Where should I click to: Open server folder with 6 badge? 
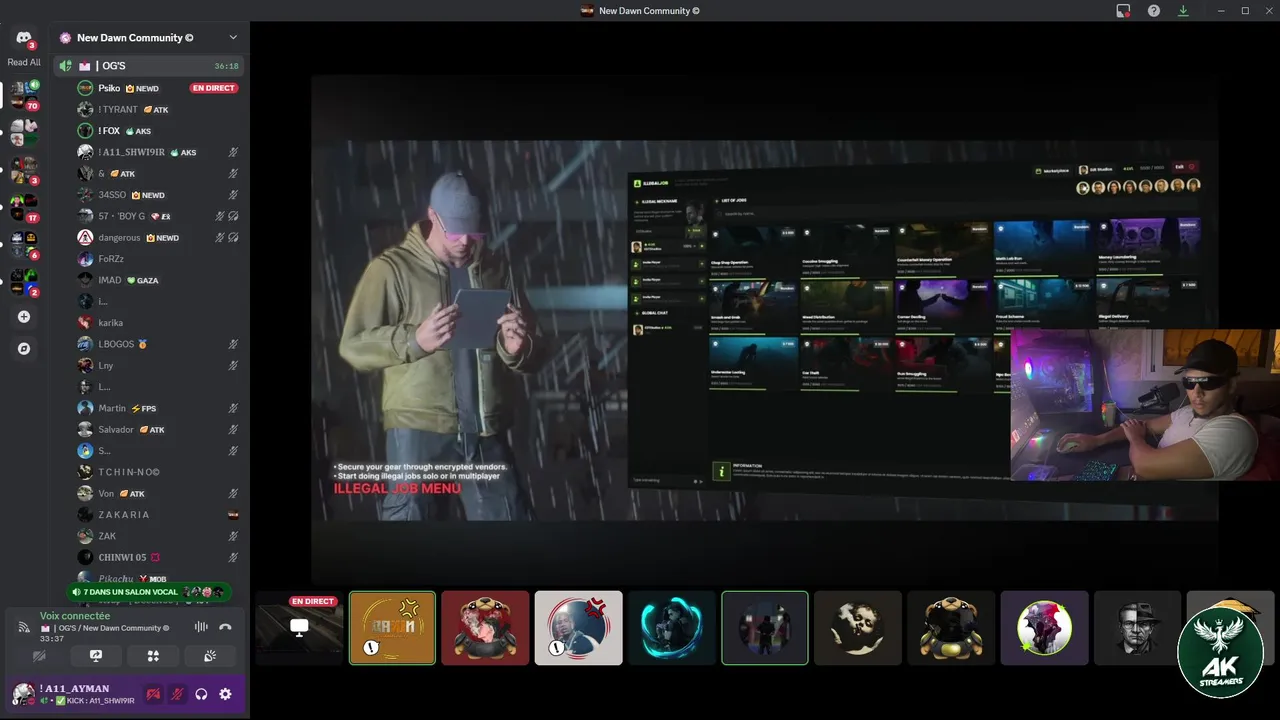tap(24, 245)
